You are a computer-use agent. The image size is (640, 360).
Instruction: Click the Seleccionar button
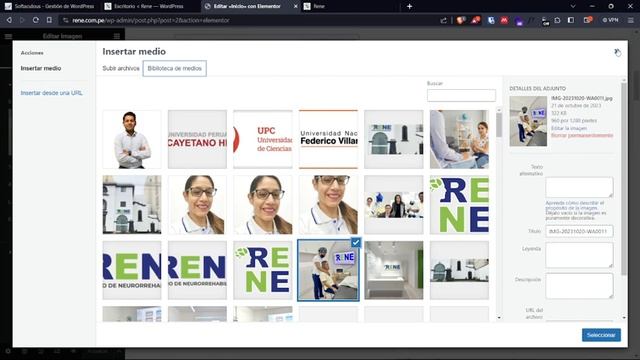click(601, 335)
